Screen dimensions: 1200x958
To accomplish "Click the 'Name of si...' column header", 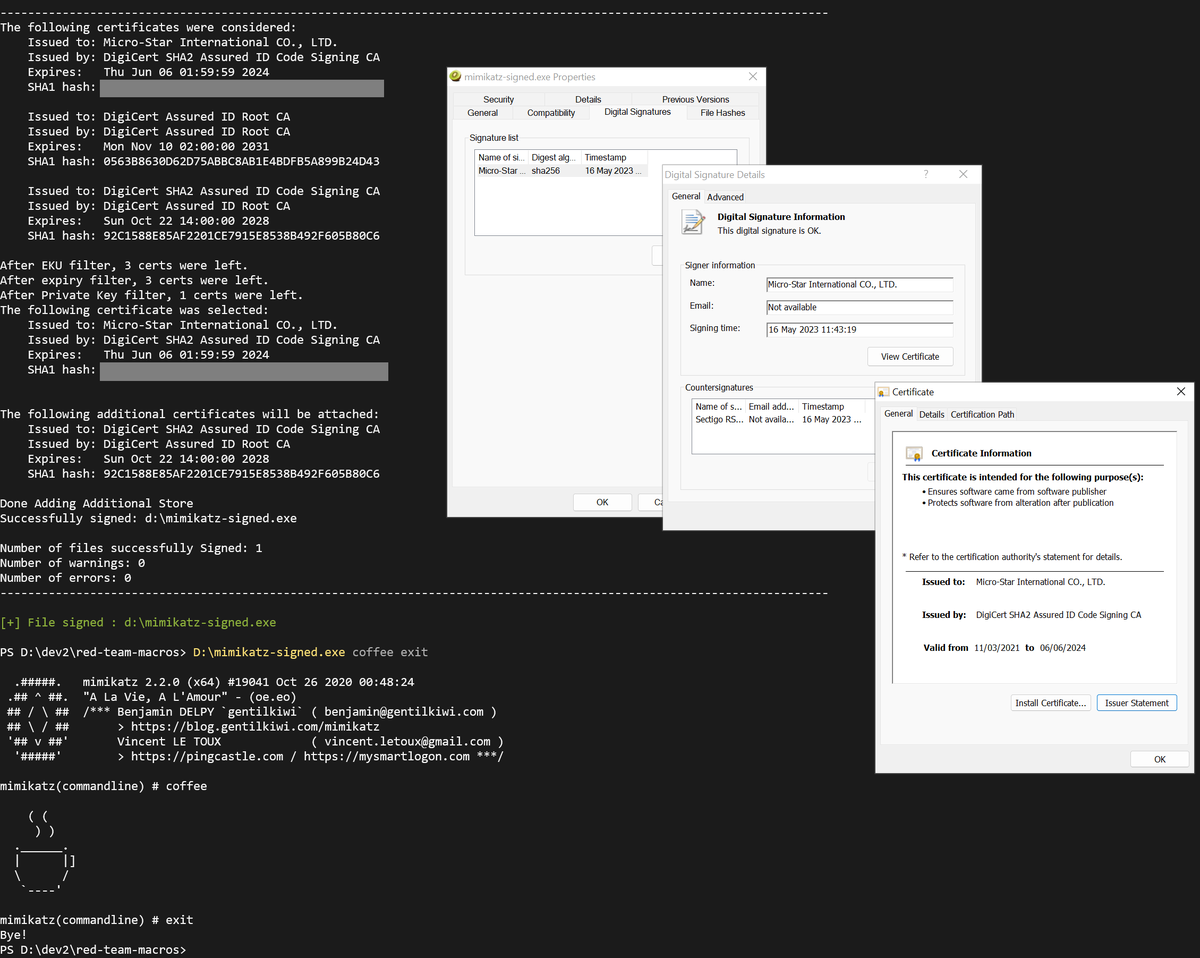I will (x=501, y=158).
